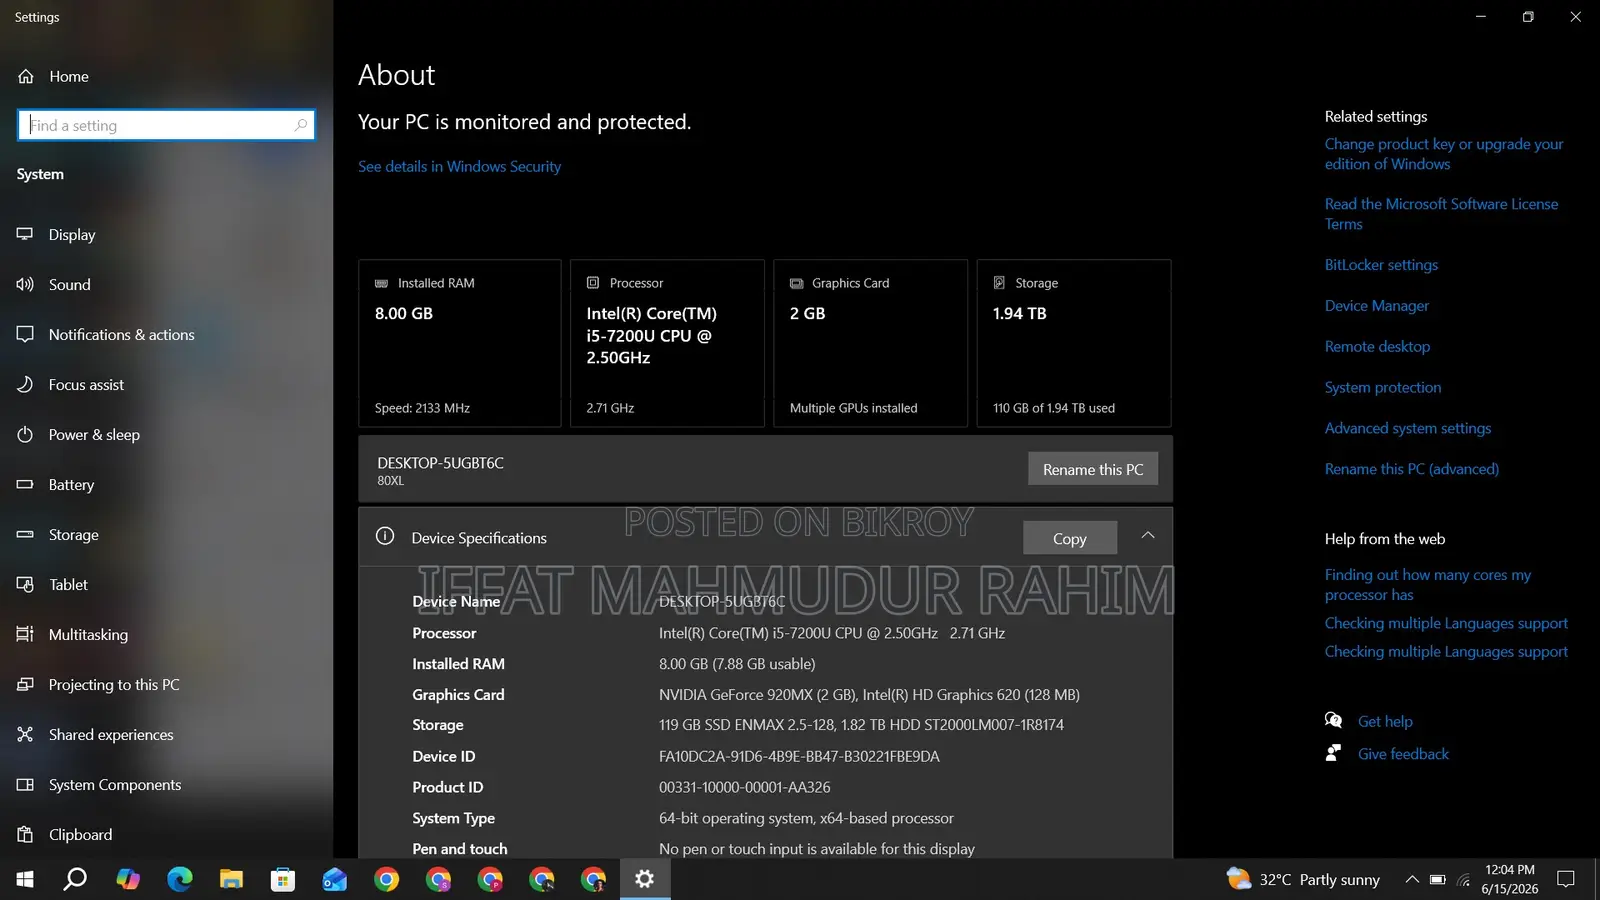Click the Settings gear on taskbar
This screenshot has height=900, width=1600.
coord(645,879)
